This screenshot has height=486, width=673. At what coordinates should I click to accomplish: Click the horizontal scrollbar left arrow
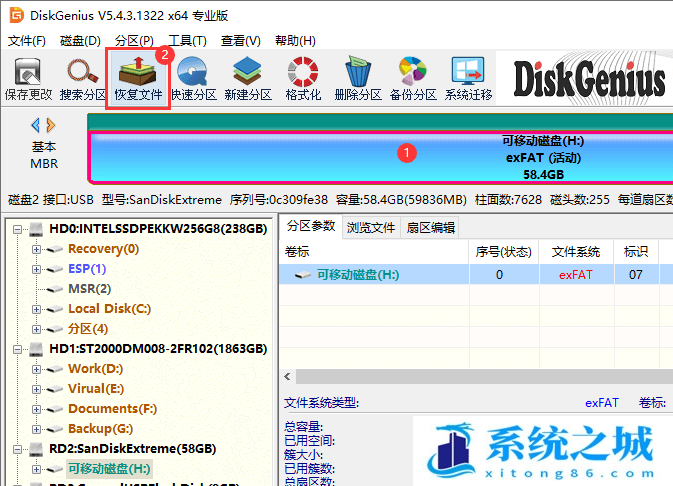click(x=288, y=377)
